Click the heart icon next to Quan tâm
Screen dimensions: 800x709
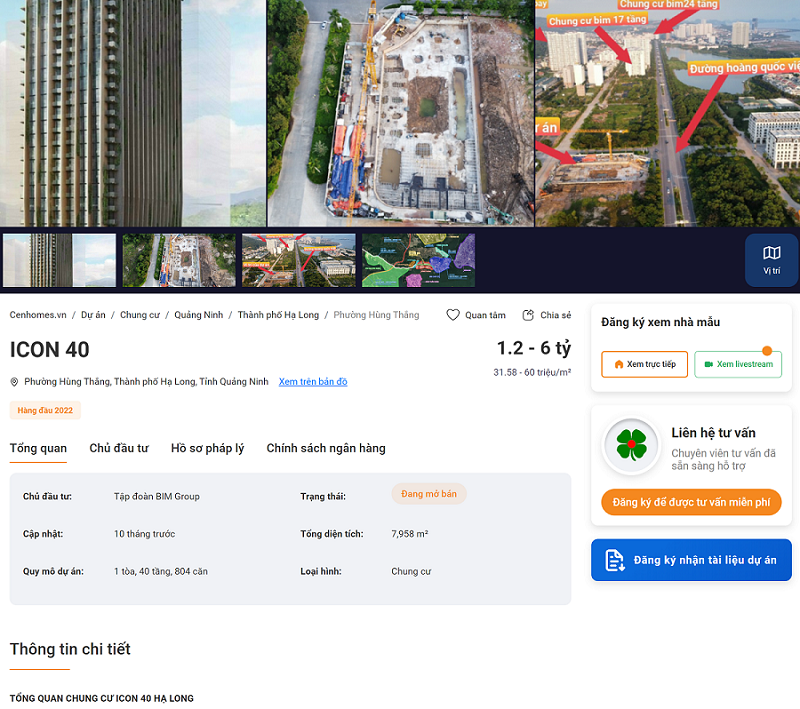453,315
